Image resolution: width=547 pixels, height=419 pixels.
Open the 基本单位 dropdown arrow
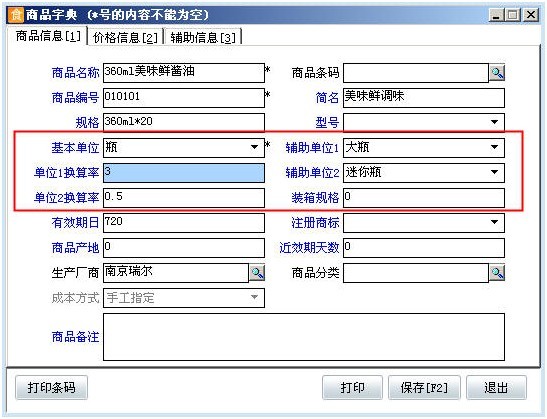click(x=255, y=147)
